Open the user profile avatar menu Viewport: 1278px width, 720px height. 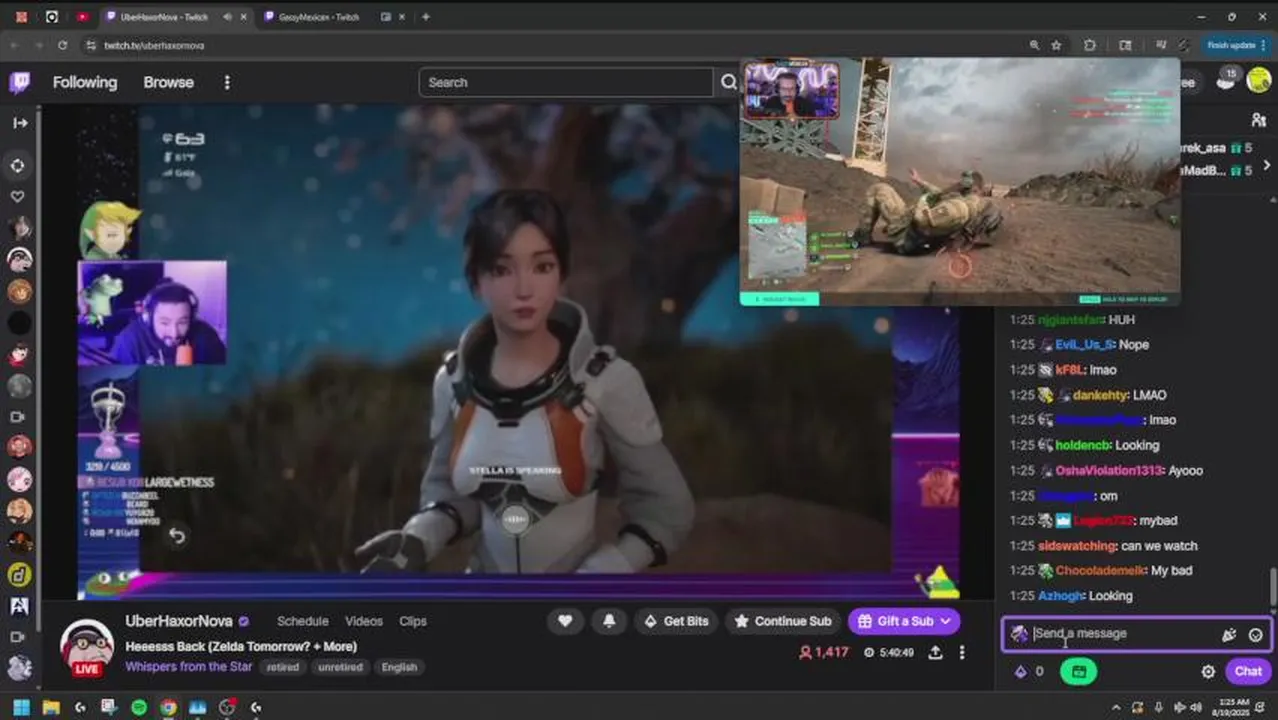tap(1258, 81)
